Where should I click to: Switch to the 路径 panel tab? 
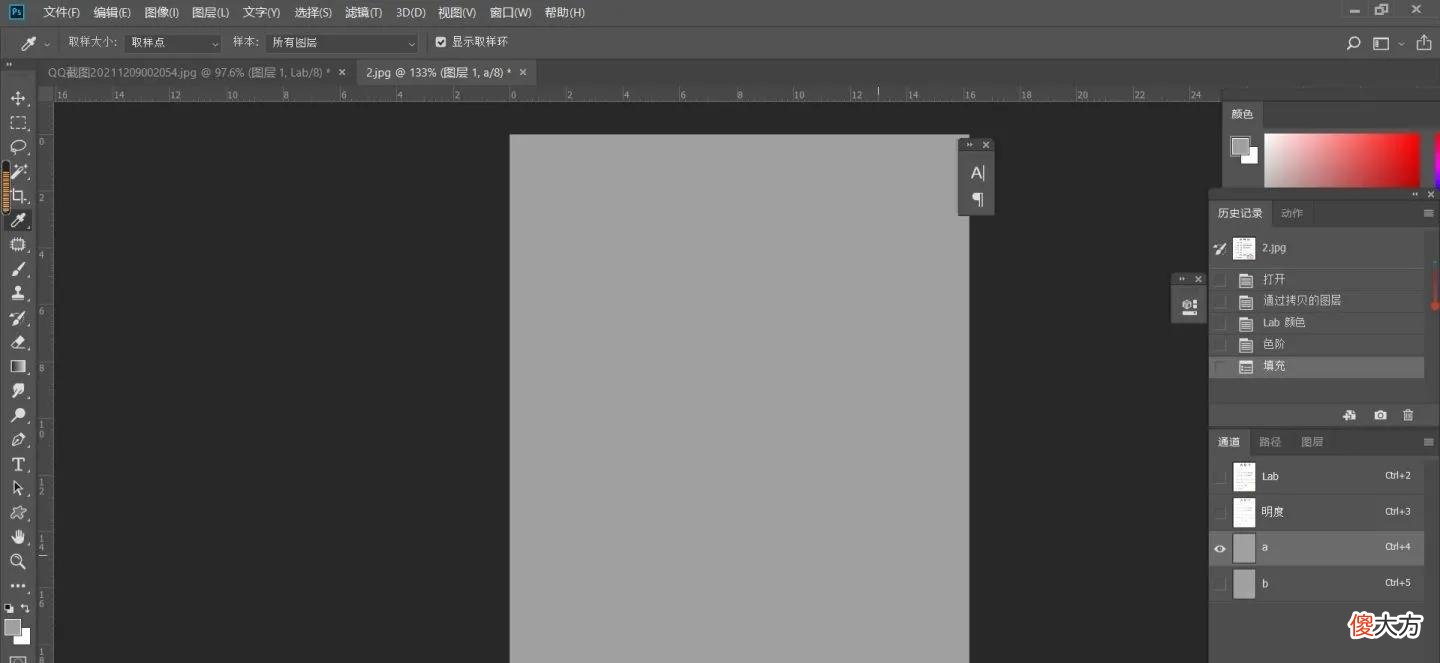click(x=1270, y=442)
